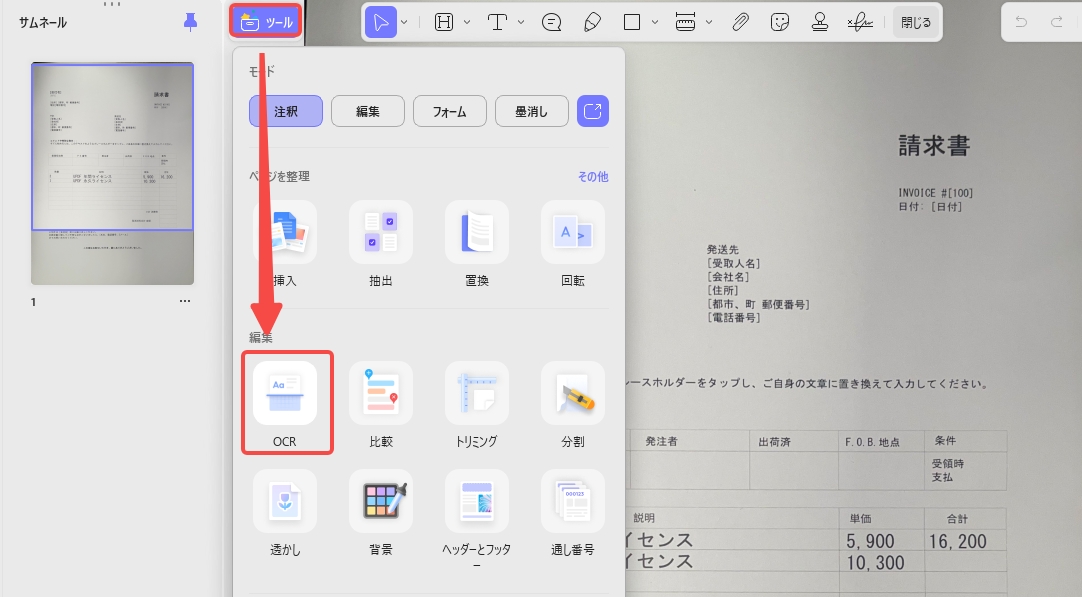1082x597 pixels.
Task: Select the signature tool
Action: point(860,22)
